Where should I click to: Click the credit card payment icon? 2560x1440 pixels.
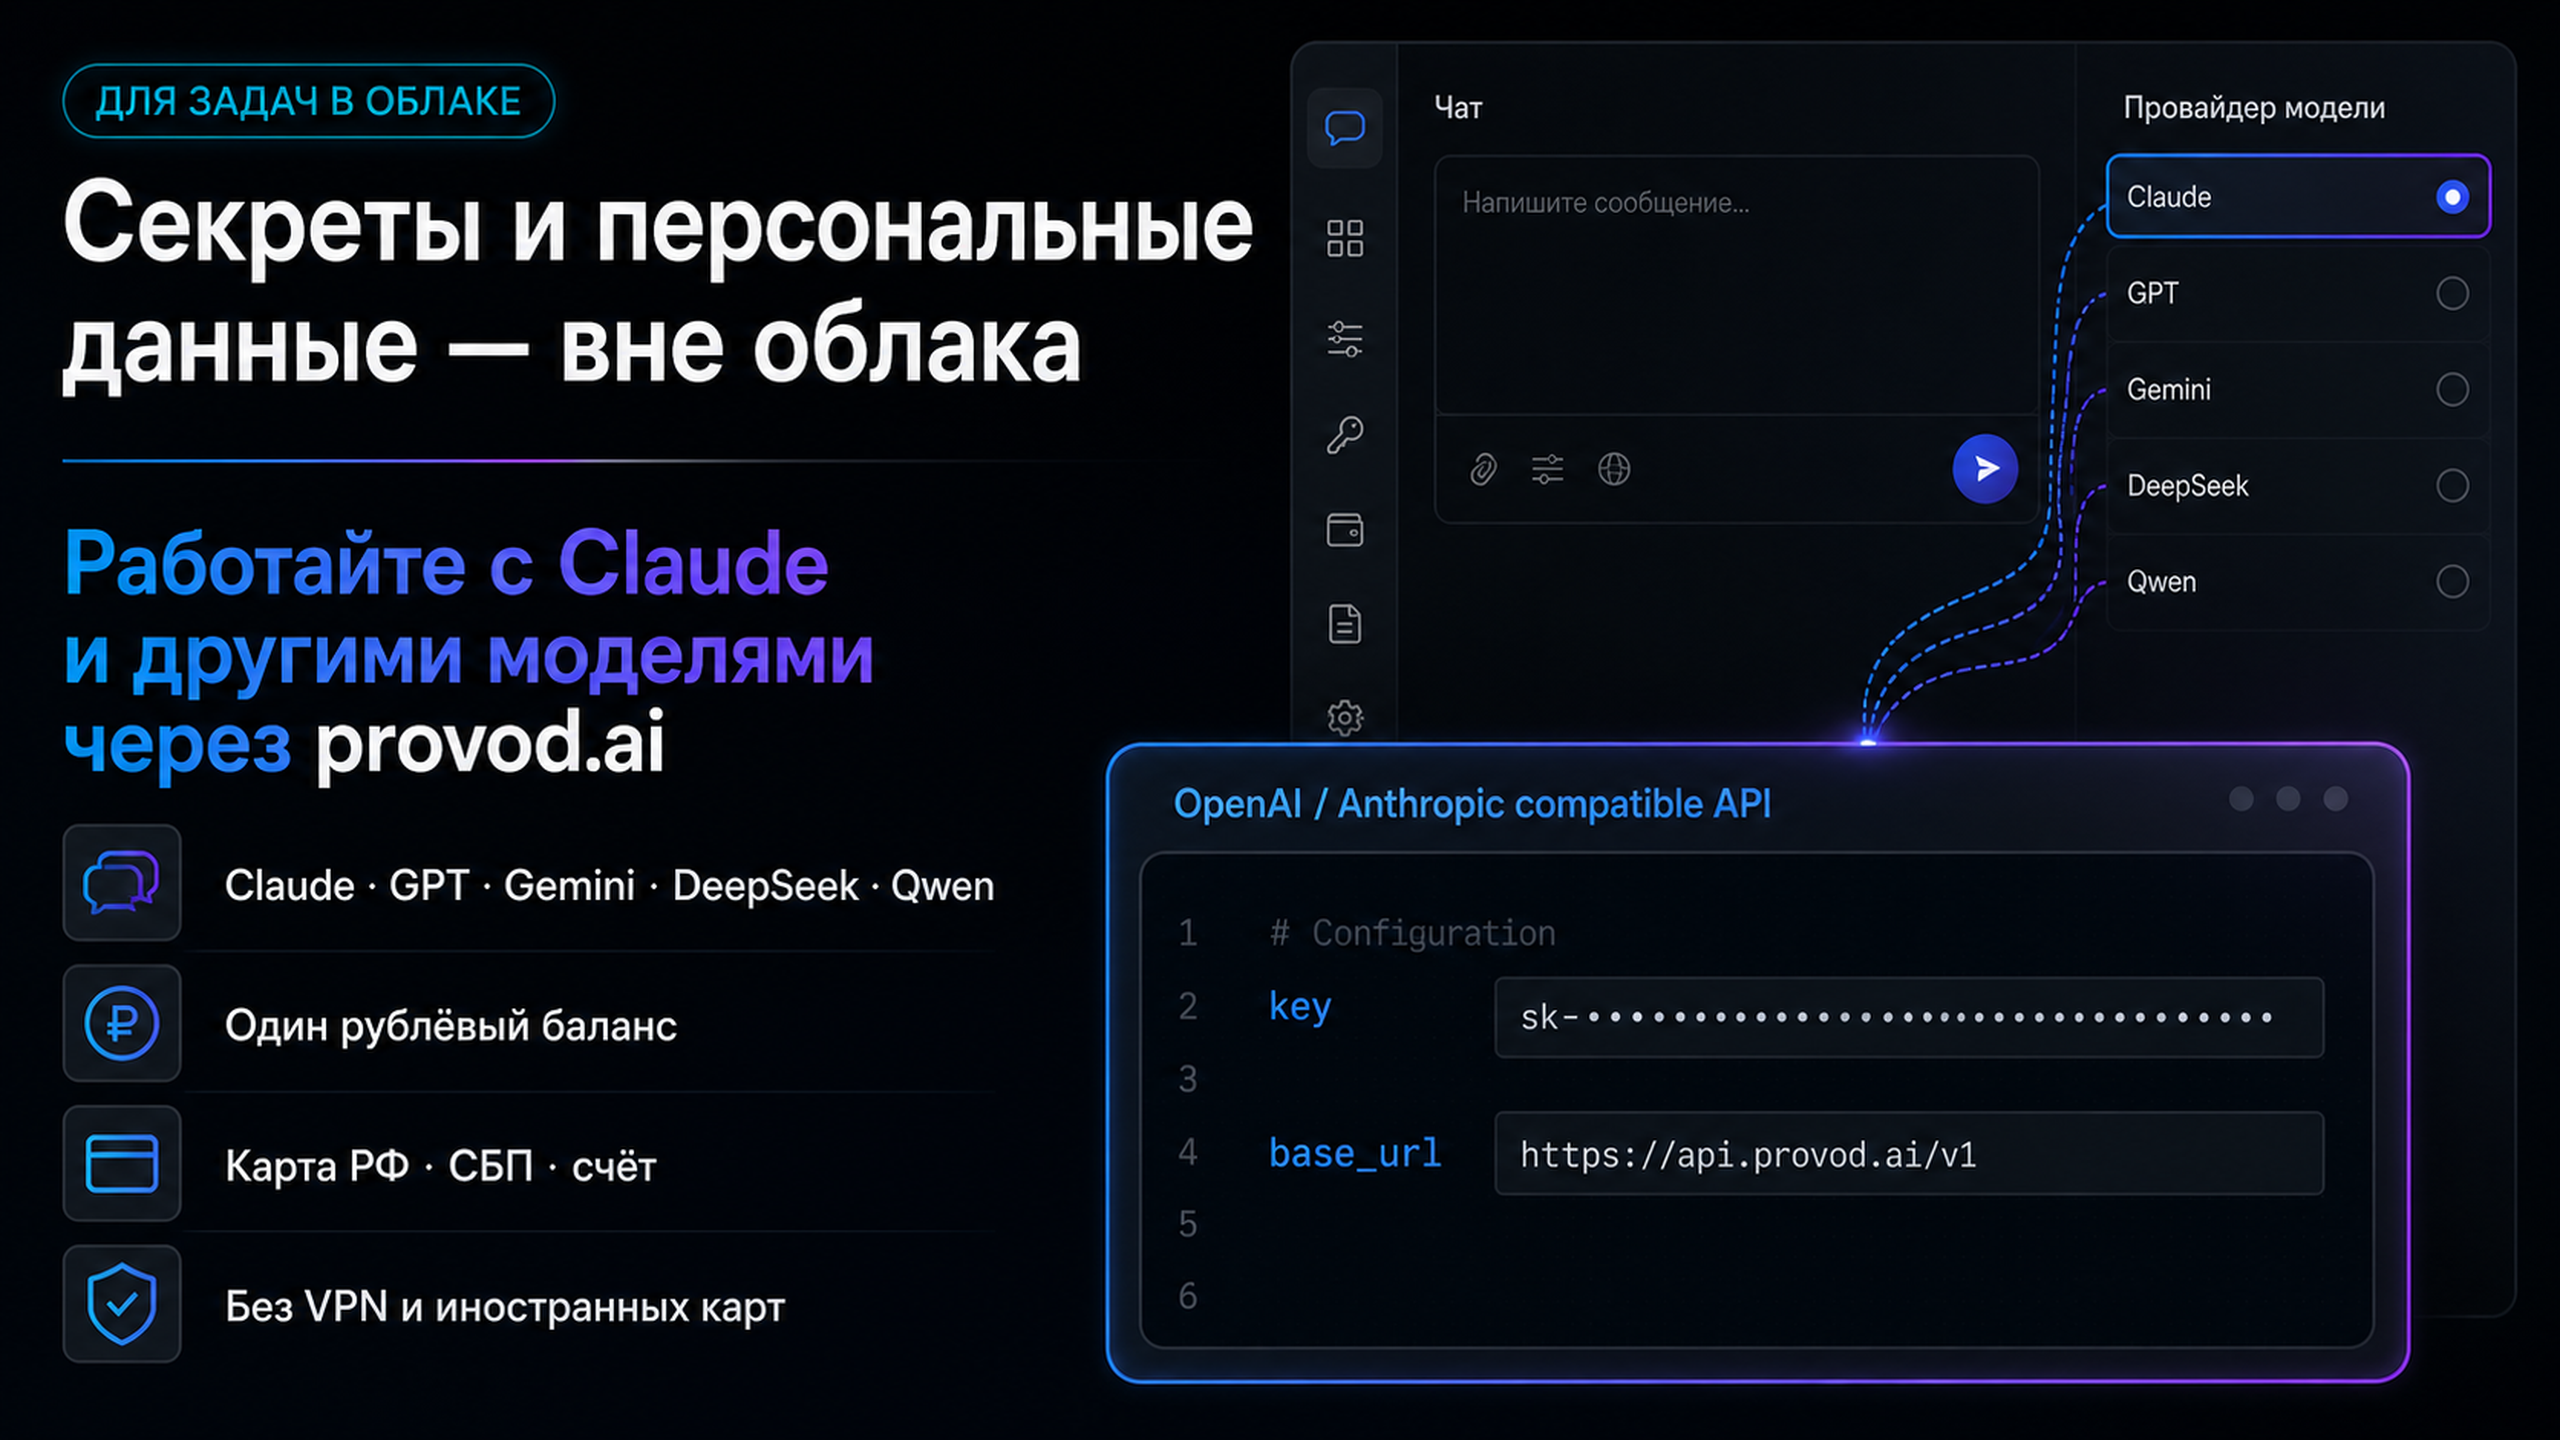click(x=122, y=1163)
